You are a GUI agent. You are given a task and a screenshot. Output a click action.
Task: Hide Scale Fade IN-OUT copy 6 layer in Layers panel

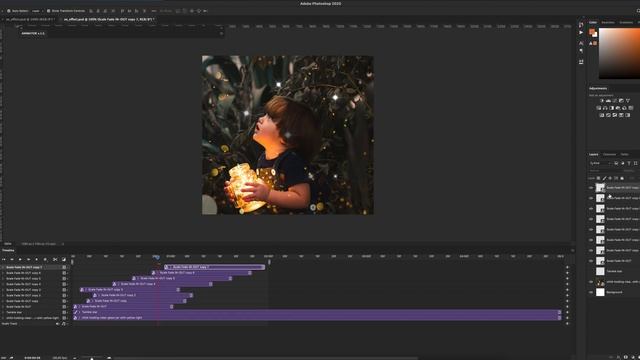pyautogui.click(x=591, y=198)
